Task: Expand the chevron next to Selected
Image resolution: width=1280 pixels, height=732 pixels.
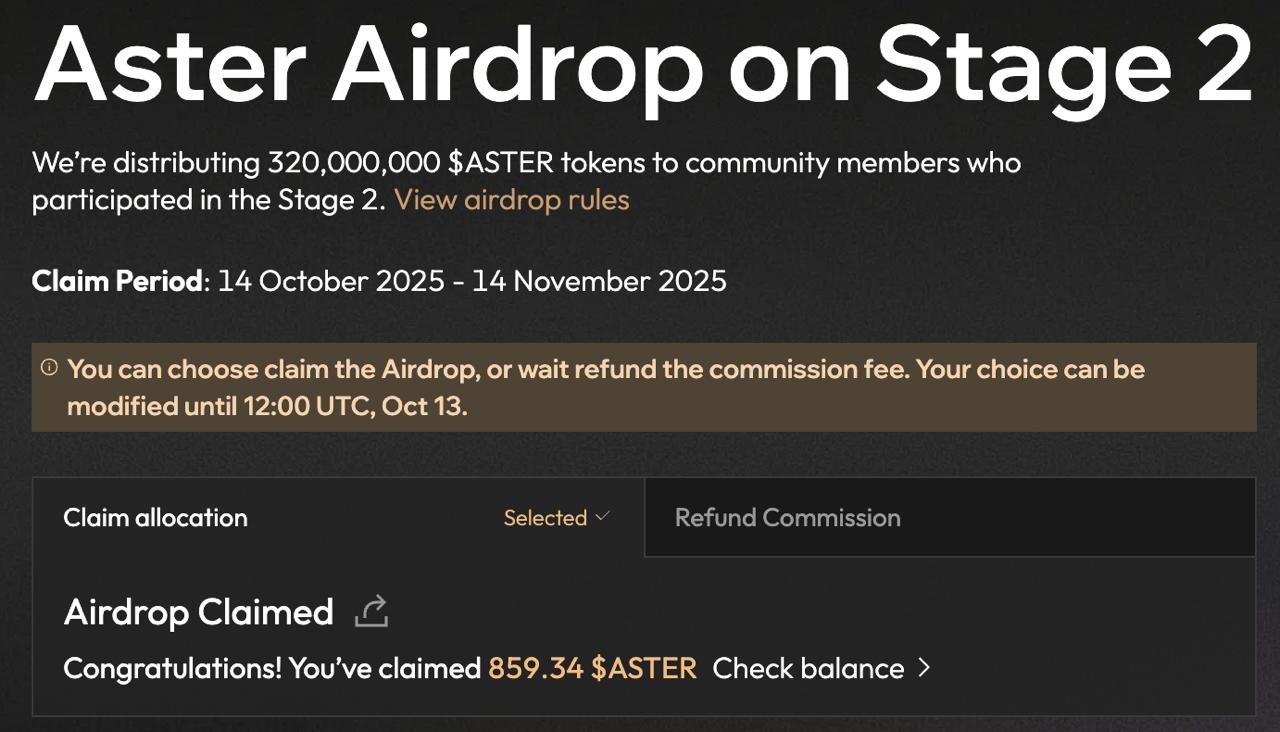Action: tap(602, 517)
